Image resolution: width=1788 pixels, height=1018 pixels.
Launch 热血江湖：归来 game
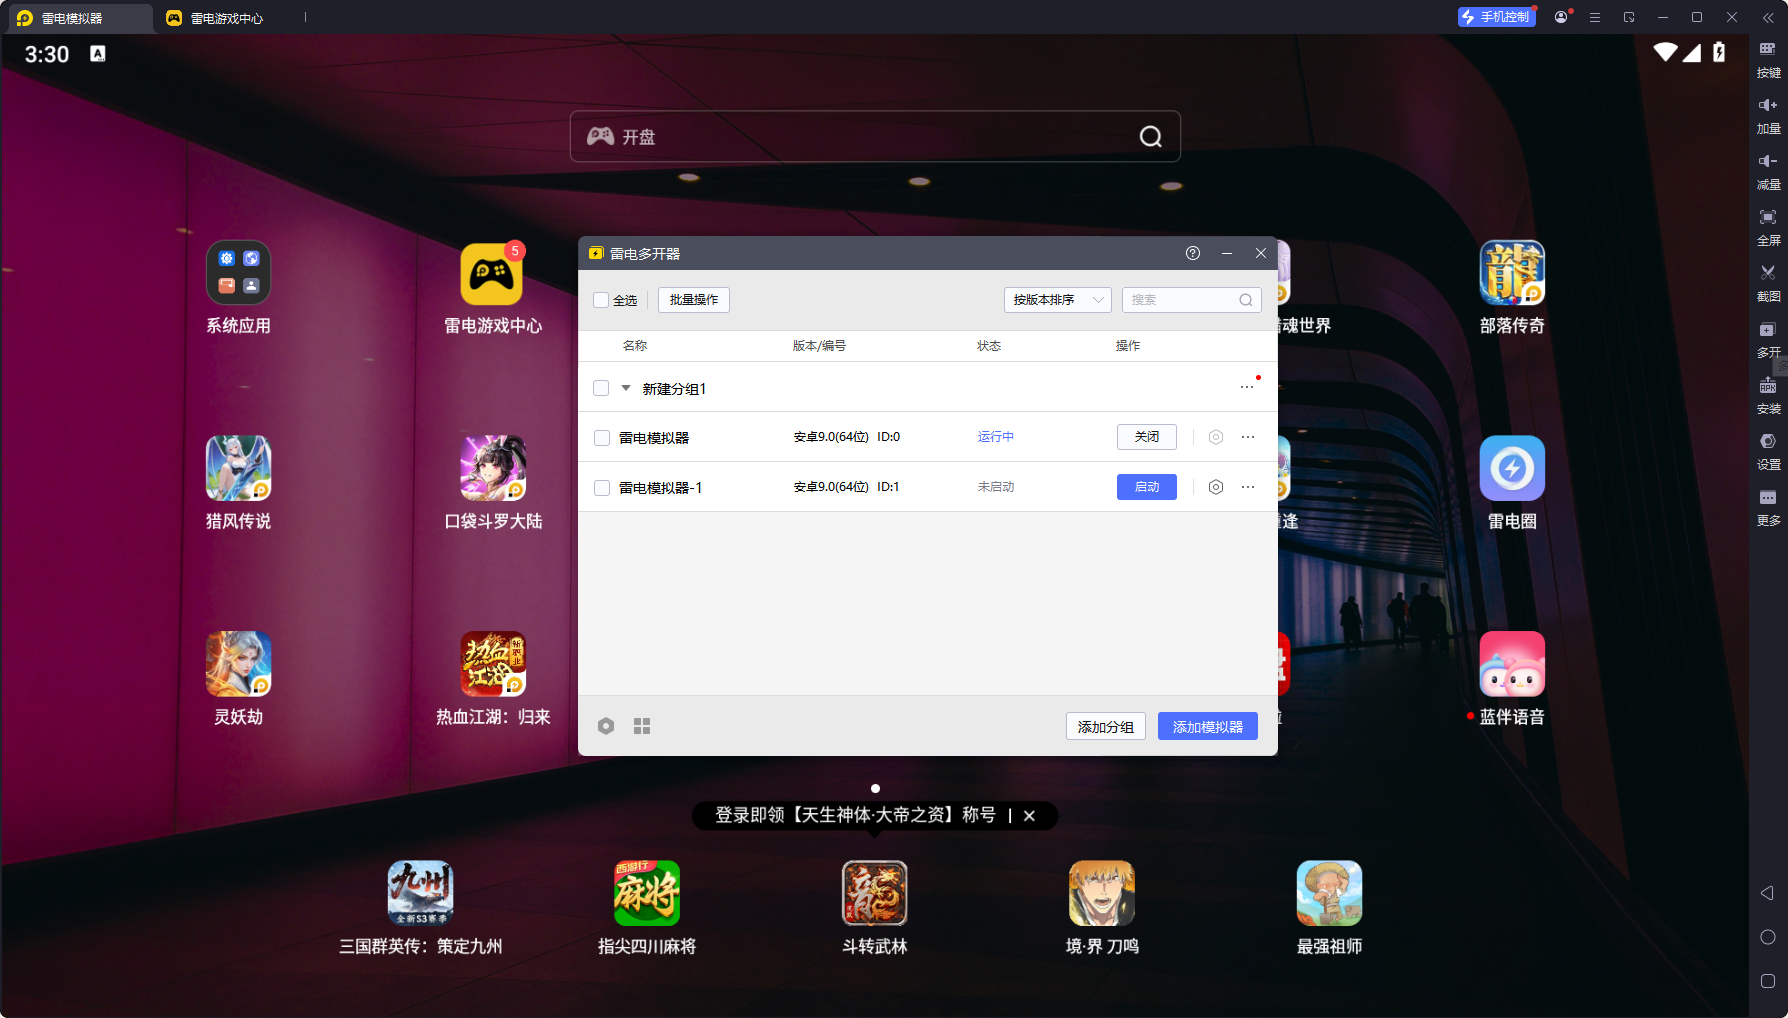pyautogui.click(x=492, y=664)
